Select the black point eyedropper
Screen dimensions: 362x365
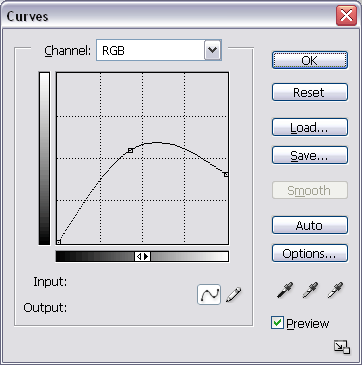pyautogui.click(x=285, y=290)
